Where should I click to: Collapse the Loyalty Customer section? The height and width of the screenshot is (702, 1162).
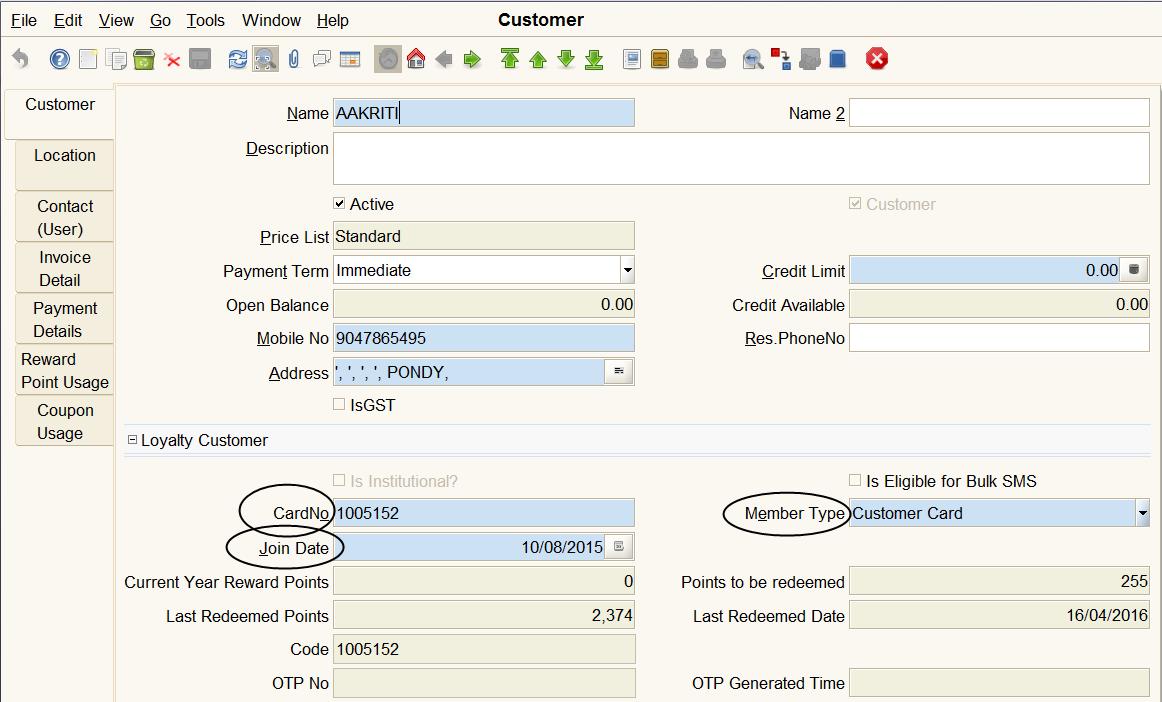point(132,440)
